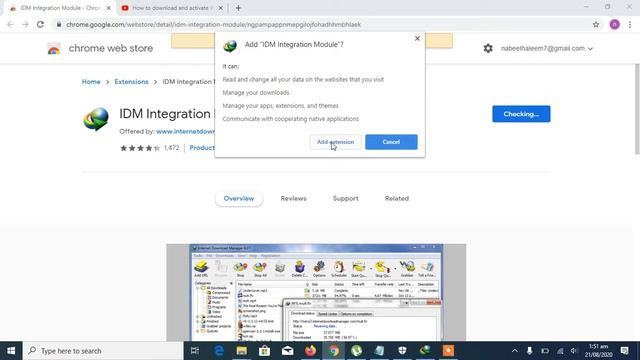The image size is (640, 360).
Task: Click Add extension in the dialog
Action: pos(335,142)
